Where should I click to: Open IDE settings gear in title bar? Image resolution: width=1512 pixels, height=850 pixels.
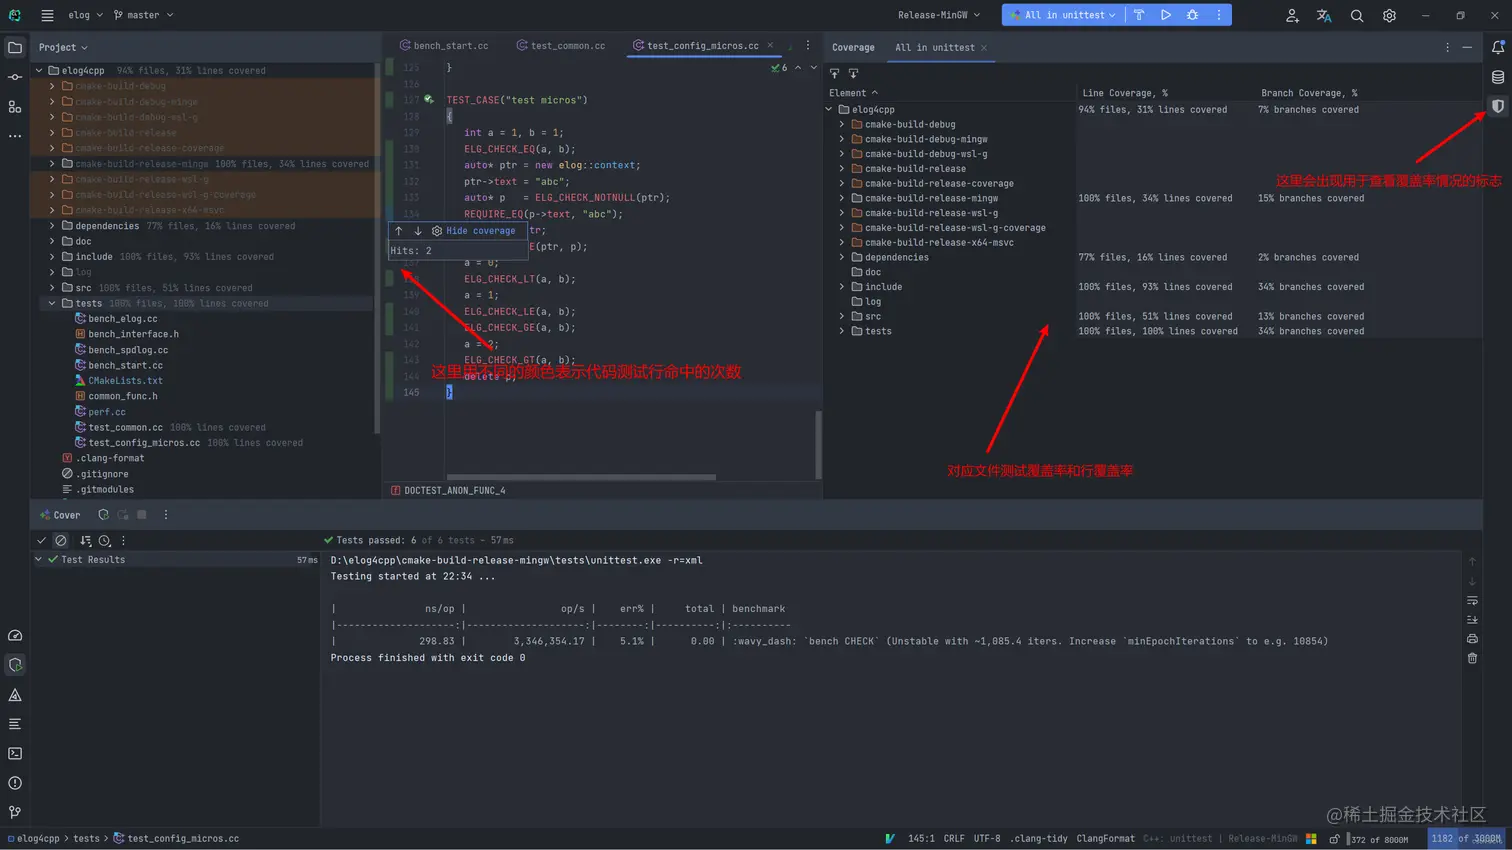tap(1389, 15)
